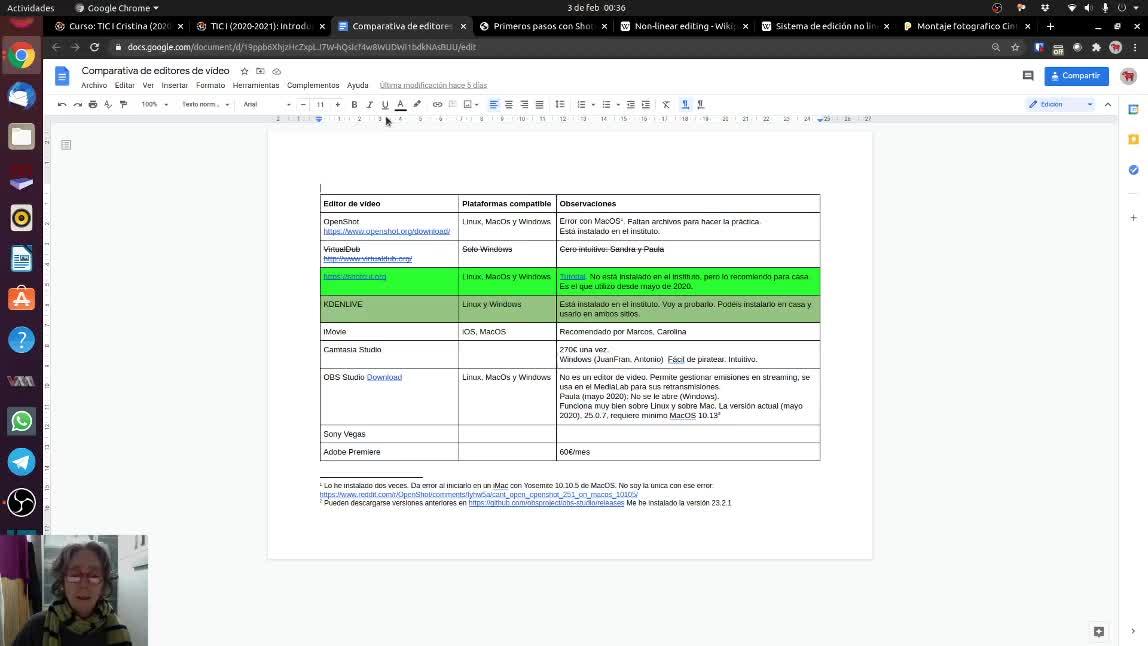Toggle bold formatting
This screenshot has height=646, width=1148.
[x=354, y=104]
